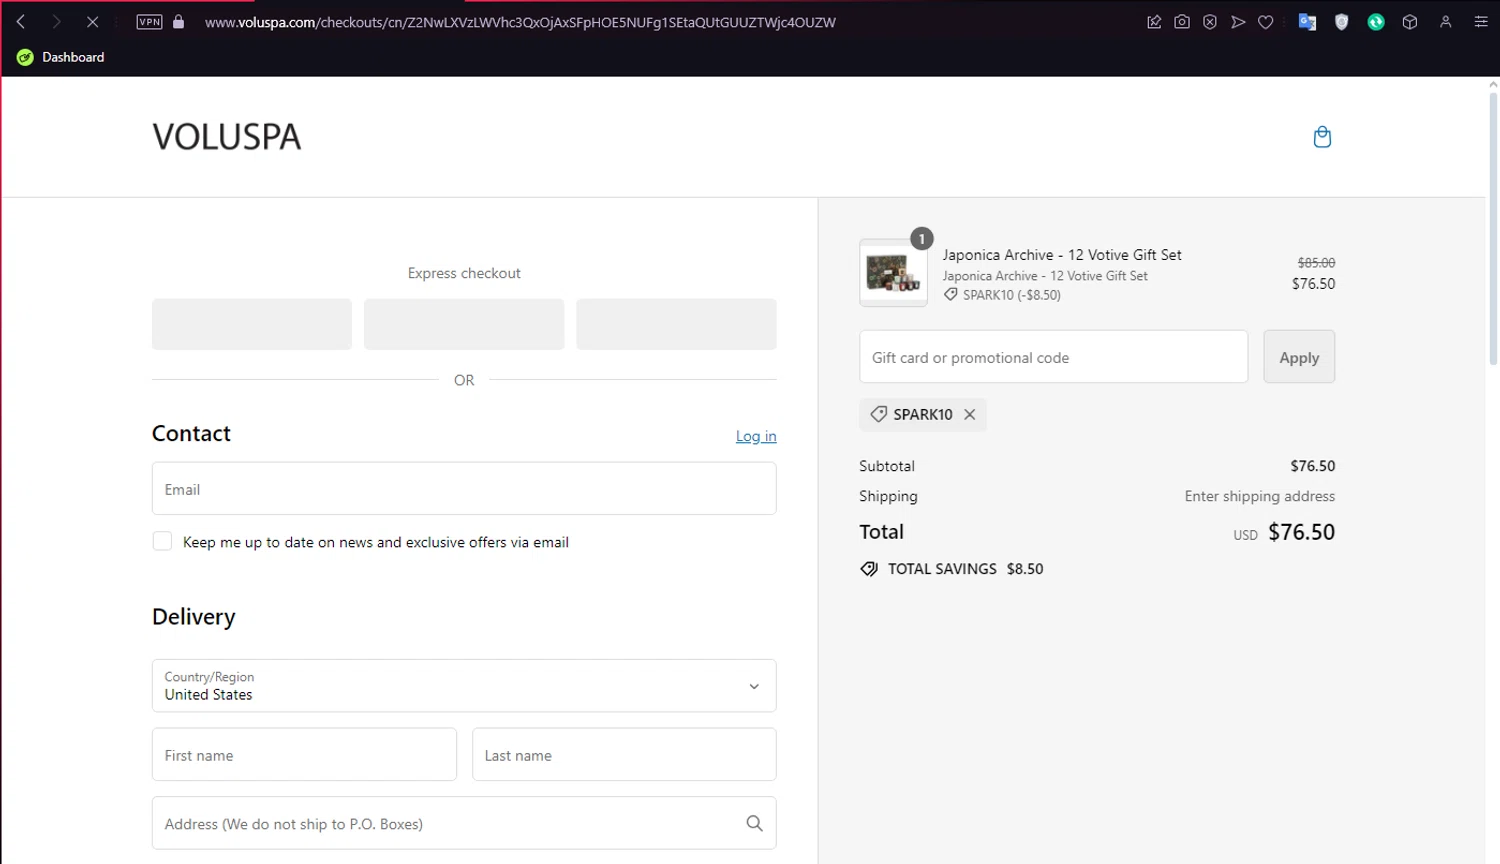Open the Google Translate extension

point(1307,22)
